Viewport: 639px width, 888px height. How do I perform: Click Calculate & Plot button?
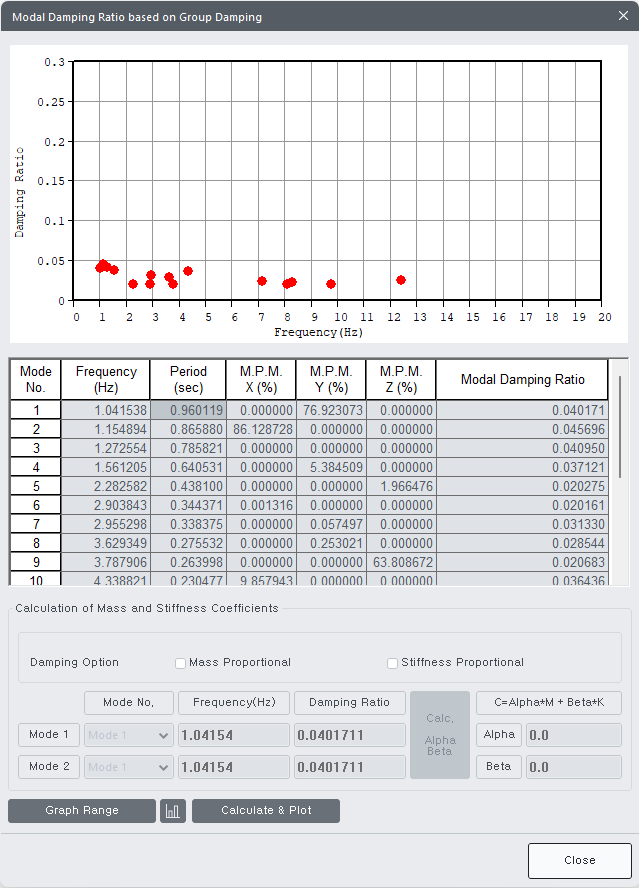[266, 810]
